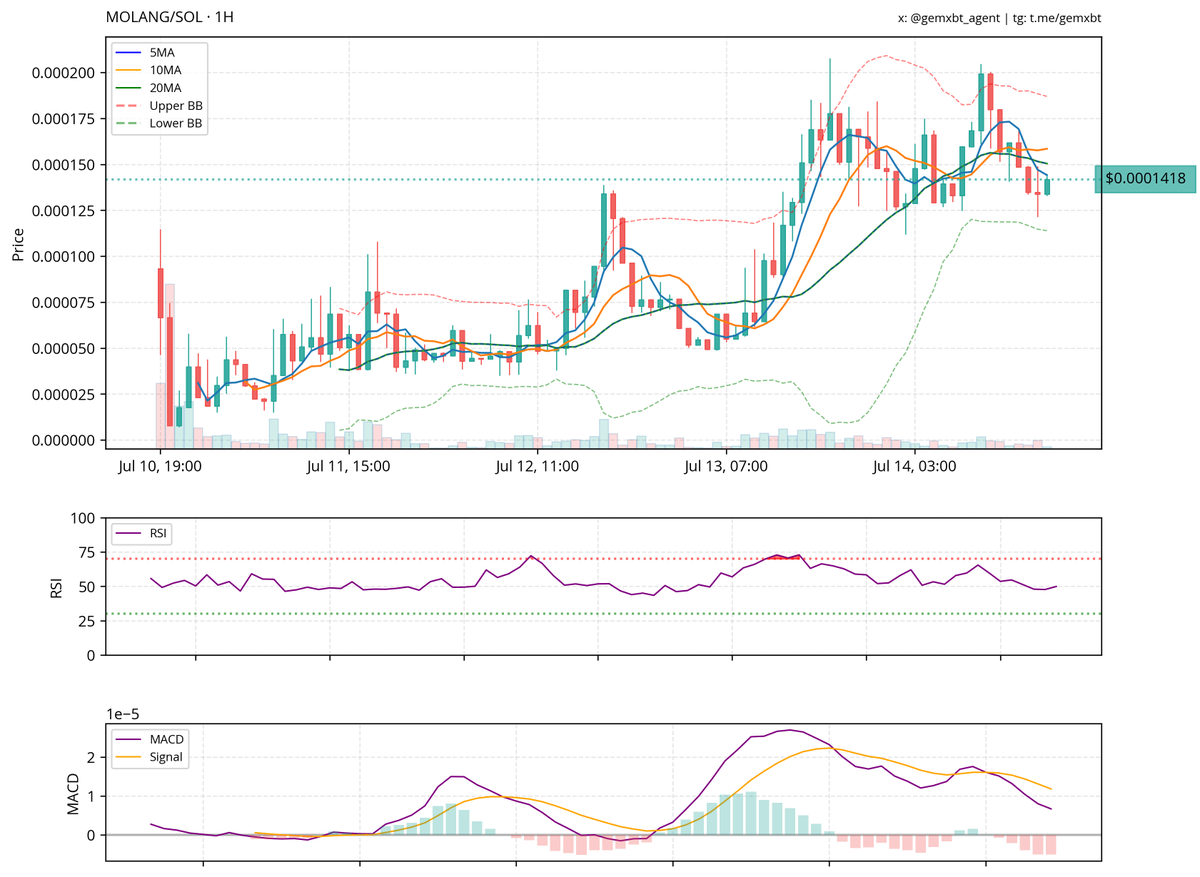This screenshot has width=1200, height=877.
Task: Click the RSI 25 tick label
Action: (86, 621)
